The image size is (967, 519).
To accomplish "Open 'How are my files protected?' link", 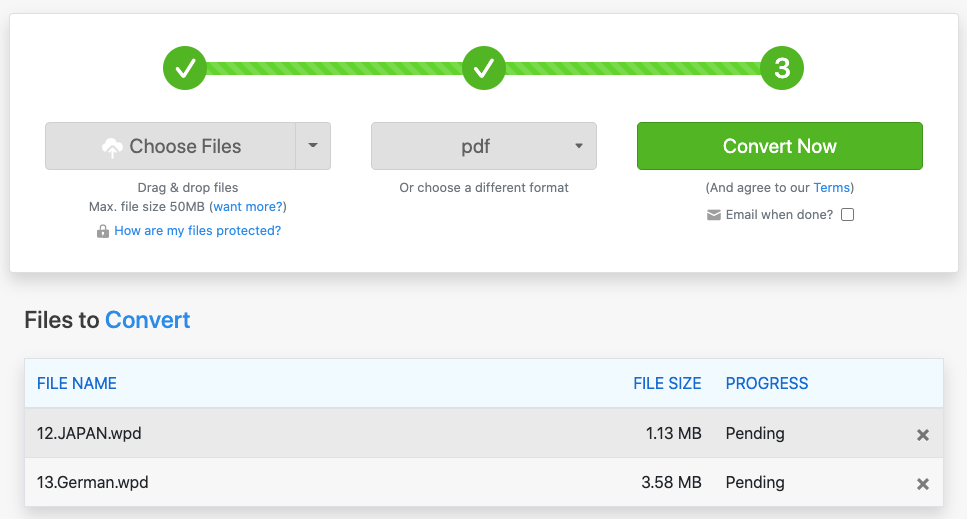I will pos(198,231).
